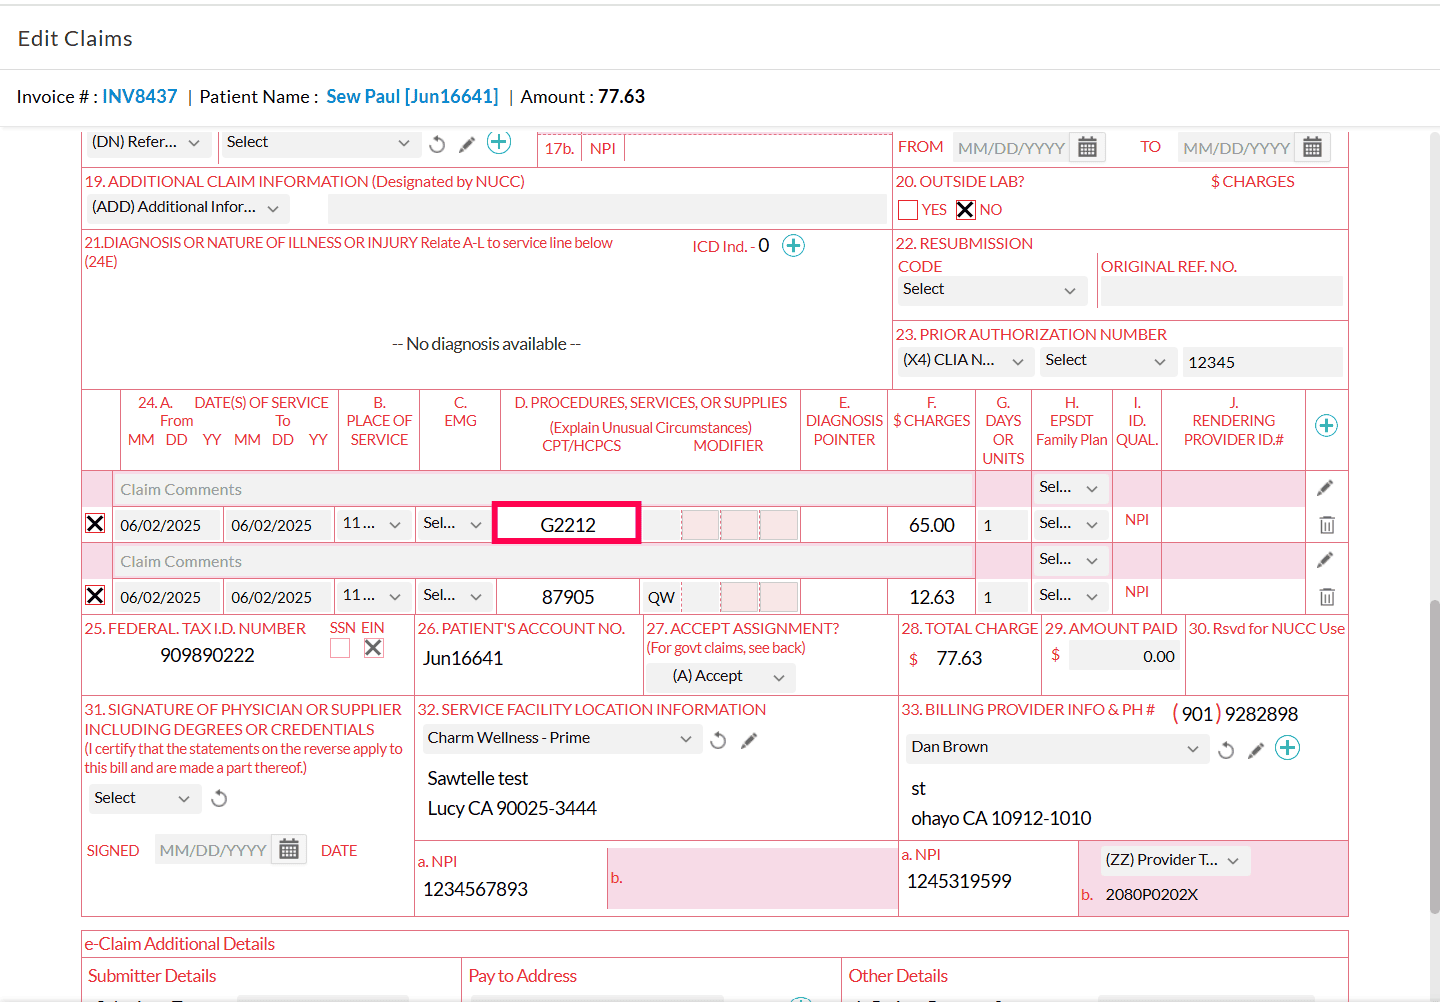The image size is (1440, 1002).
Task: Add a new service line with plus icon
Action: pos(1326,426)
